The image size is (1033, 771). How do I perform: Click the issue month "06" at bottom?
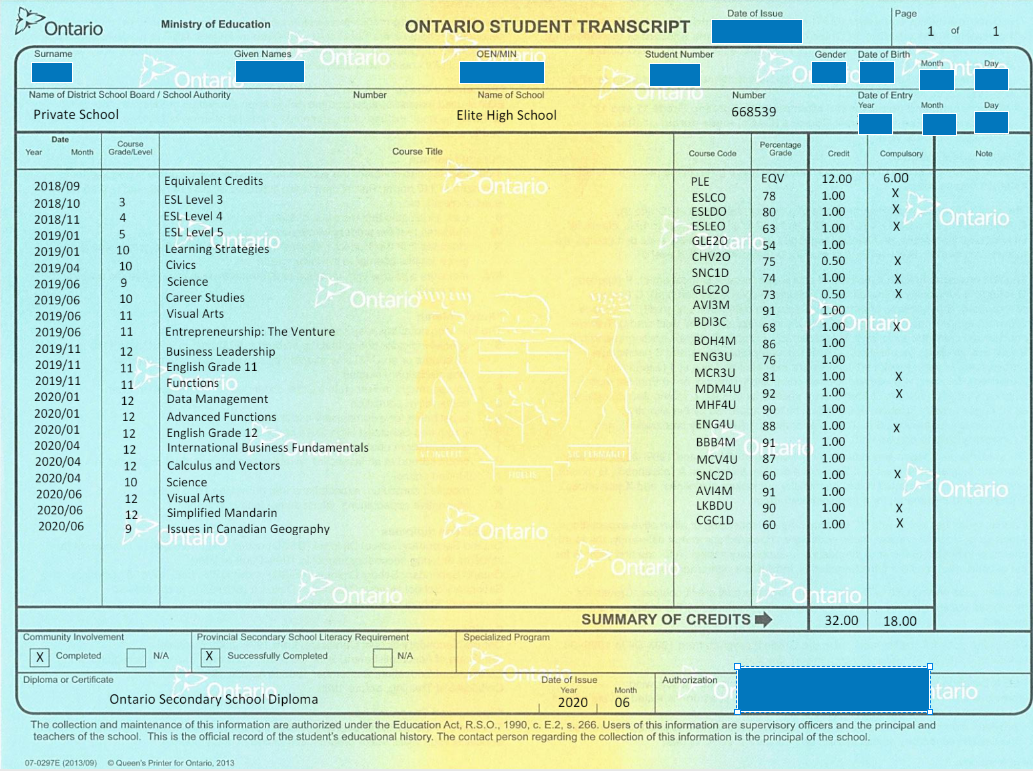[x=622, y=702]
